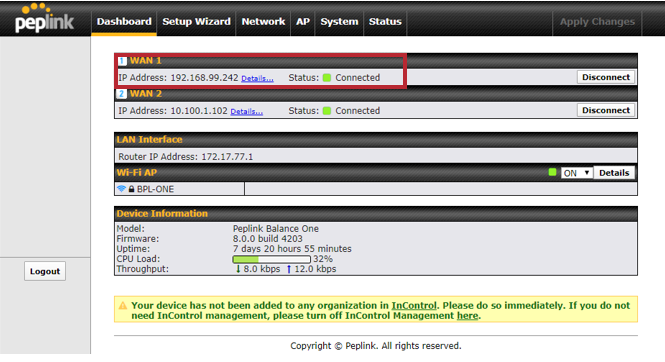665x362 pixels.
Task: Click the LAN Interface header
Action: point(149,139)
